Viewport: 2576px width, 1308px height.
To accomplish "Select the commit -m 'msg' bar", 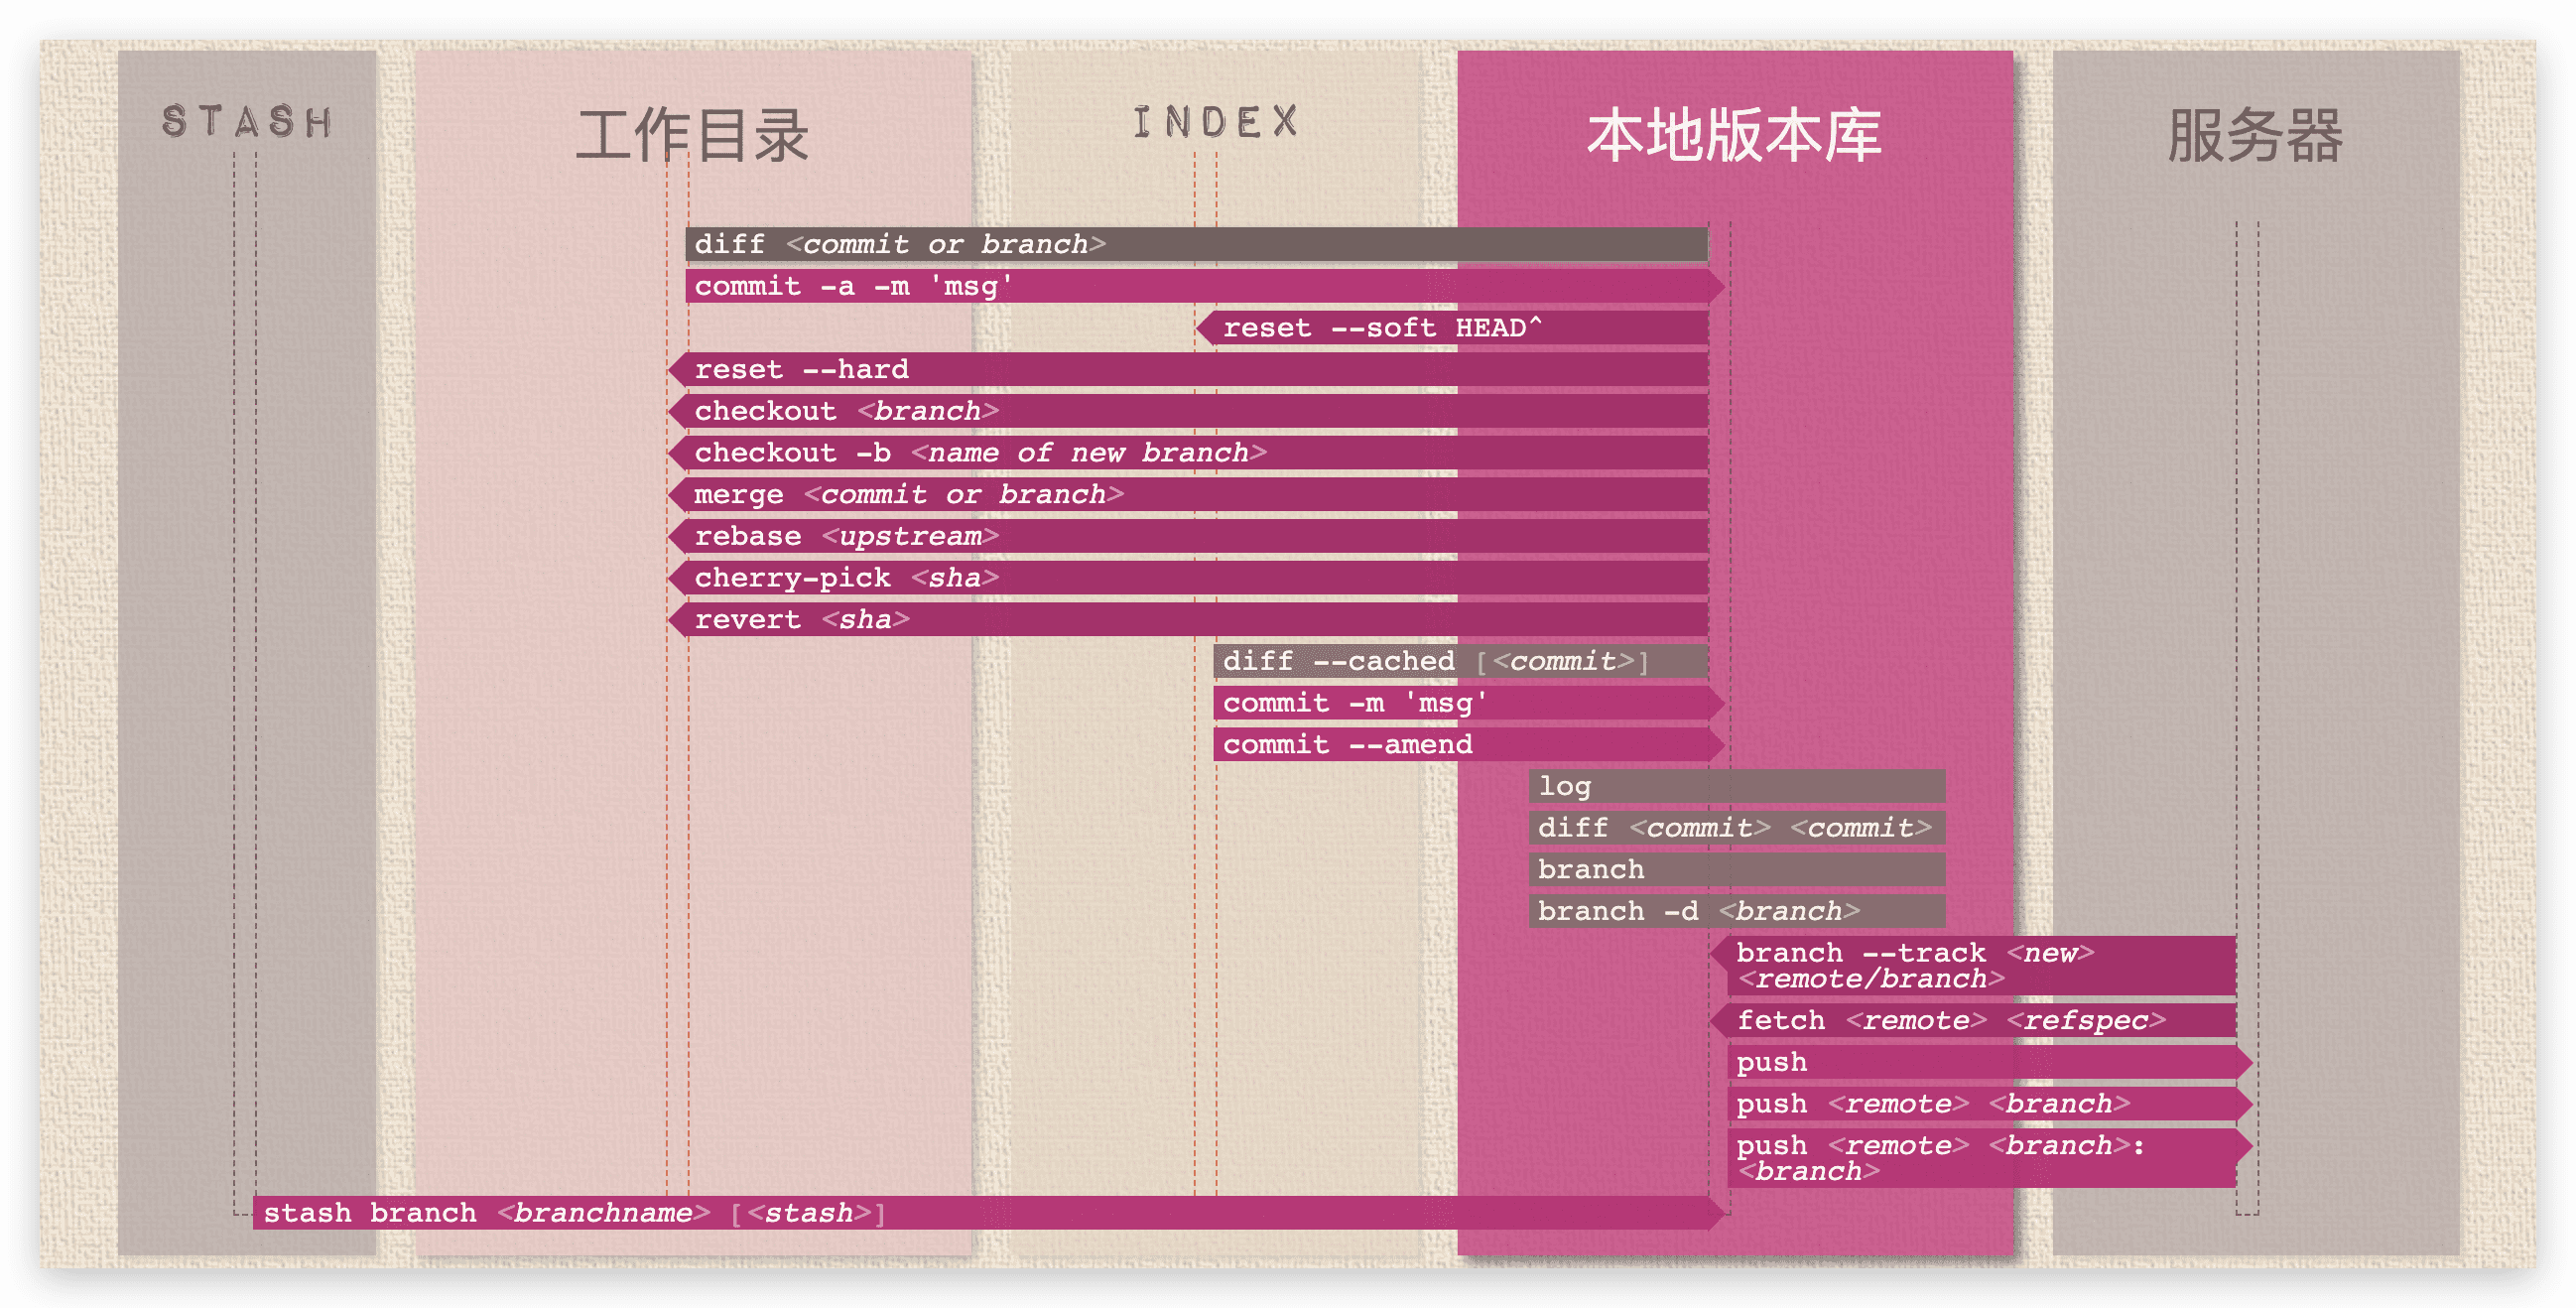I will click(x=1469, y=703).
